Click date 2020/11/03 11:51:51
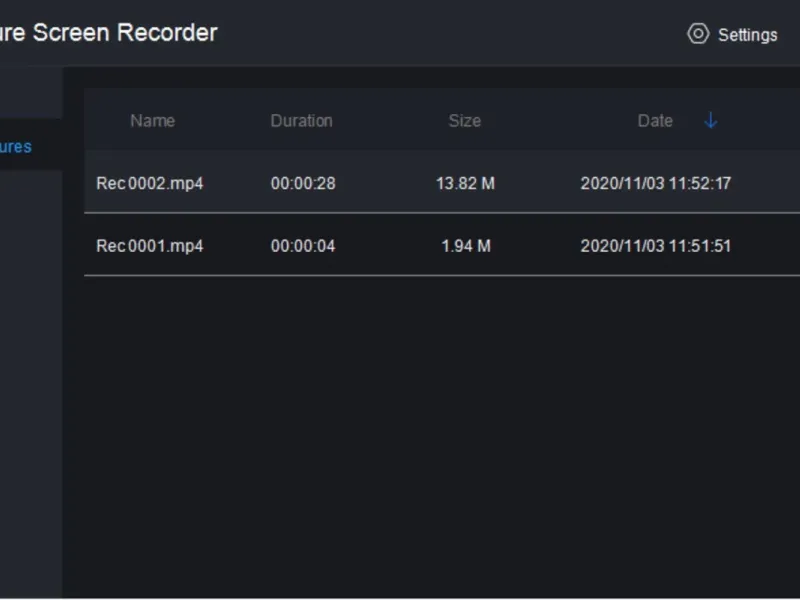Screen dimensions: 800x600 [x=656, y=246]
